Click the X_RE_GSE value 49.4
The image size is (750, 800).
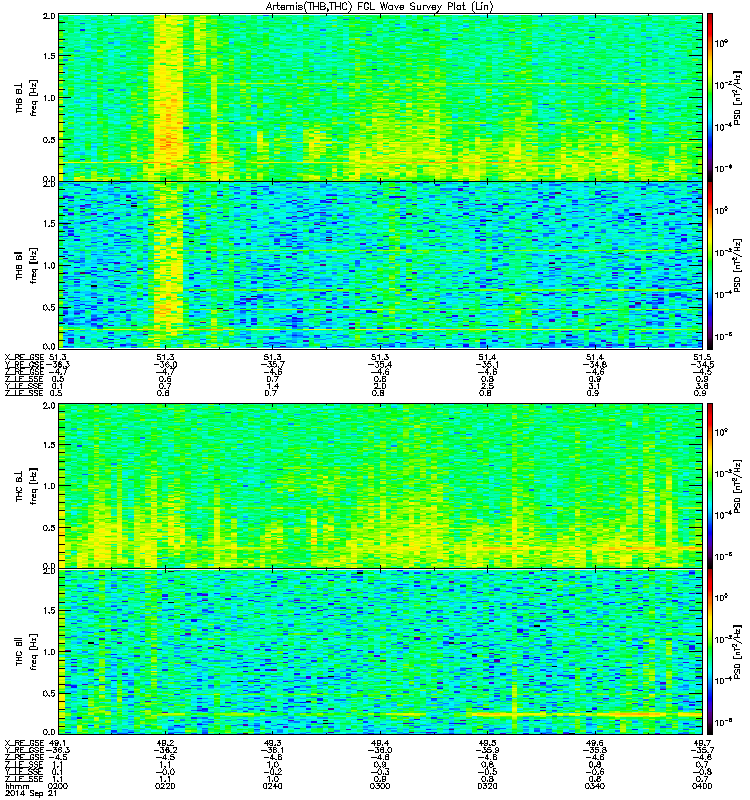click(381, 743)
